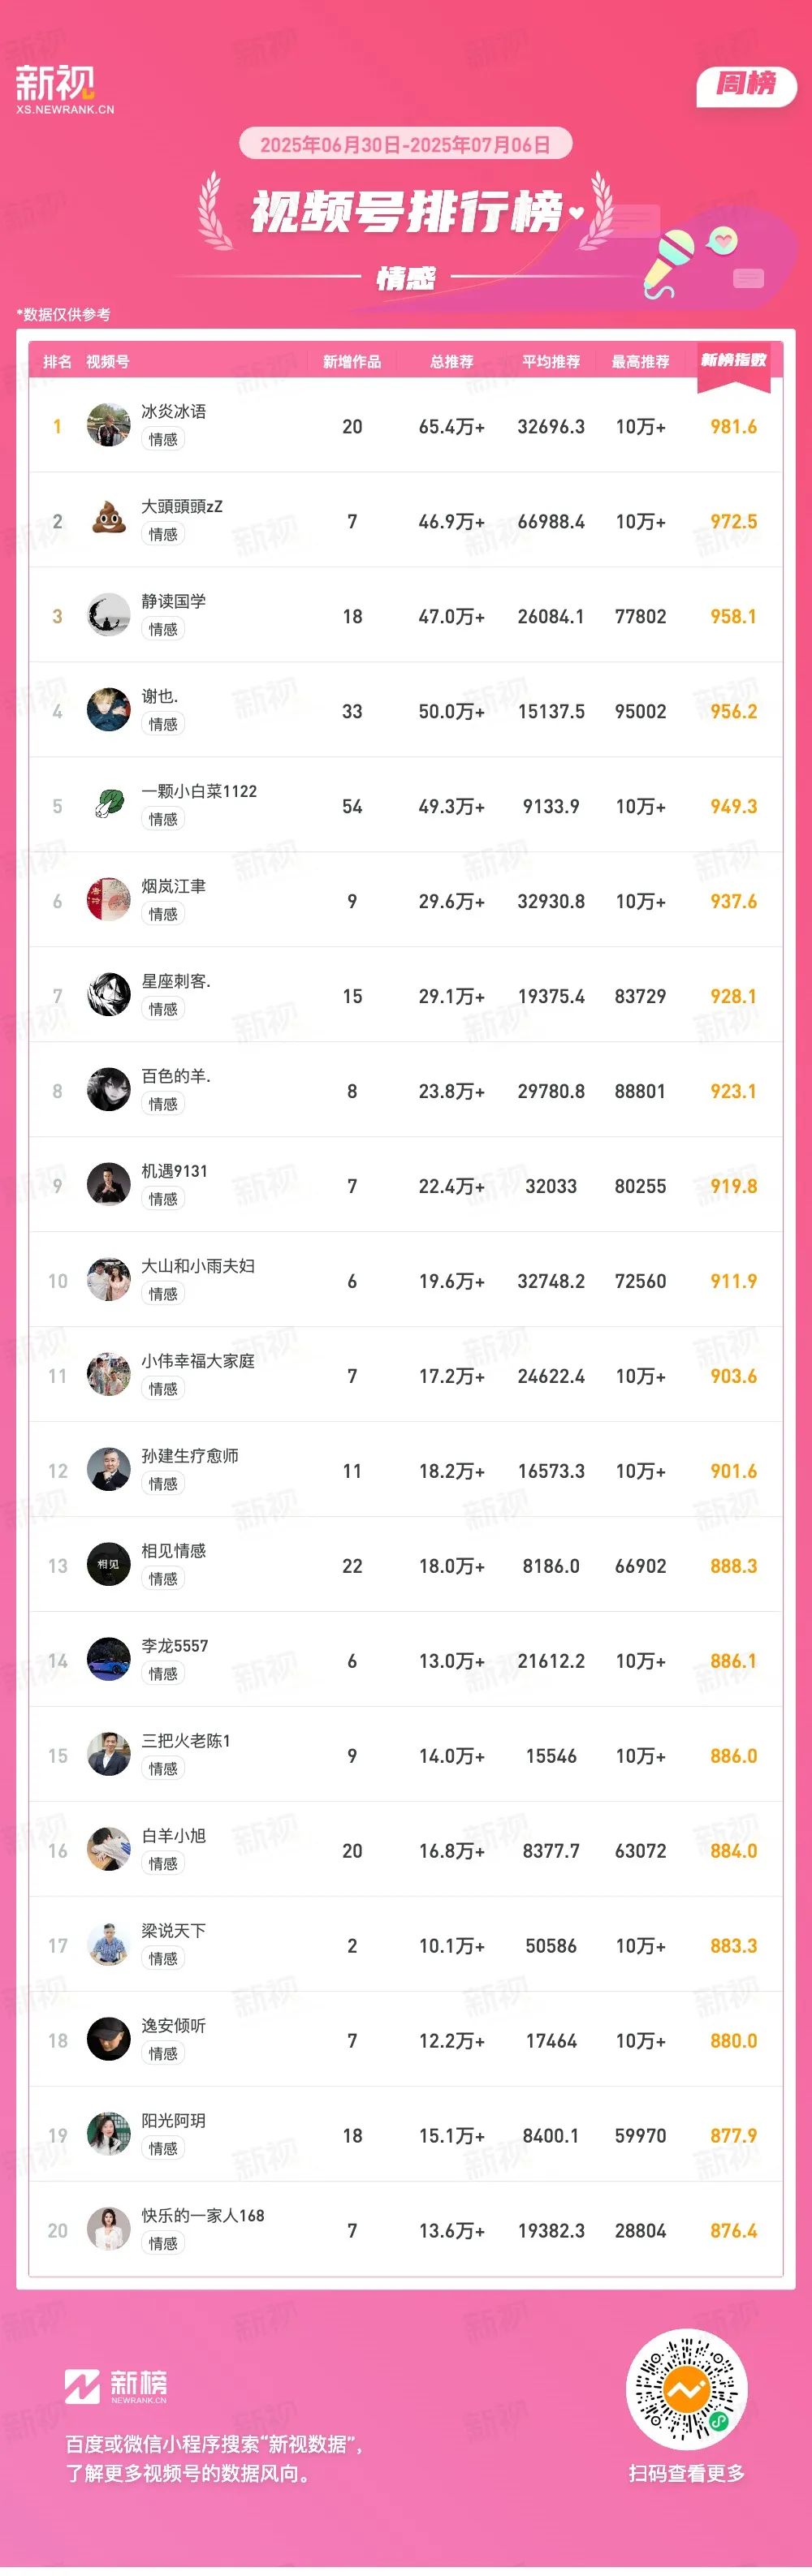Image resolution: width=812 pixels, height=2576 pixels.
Task: Click the 周榜 weekly ranking badge
Action: coord(746,85)
